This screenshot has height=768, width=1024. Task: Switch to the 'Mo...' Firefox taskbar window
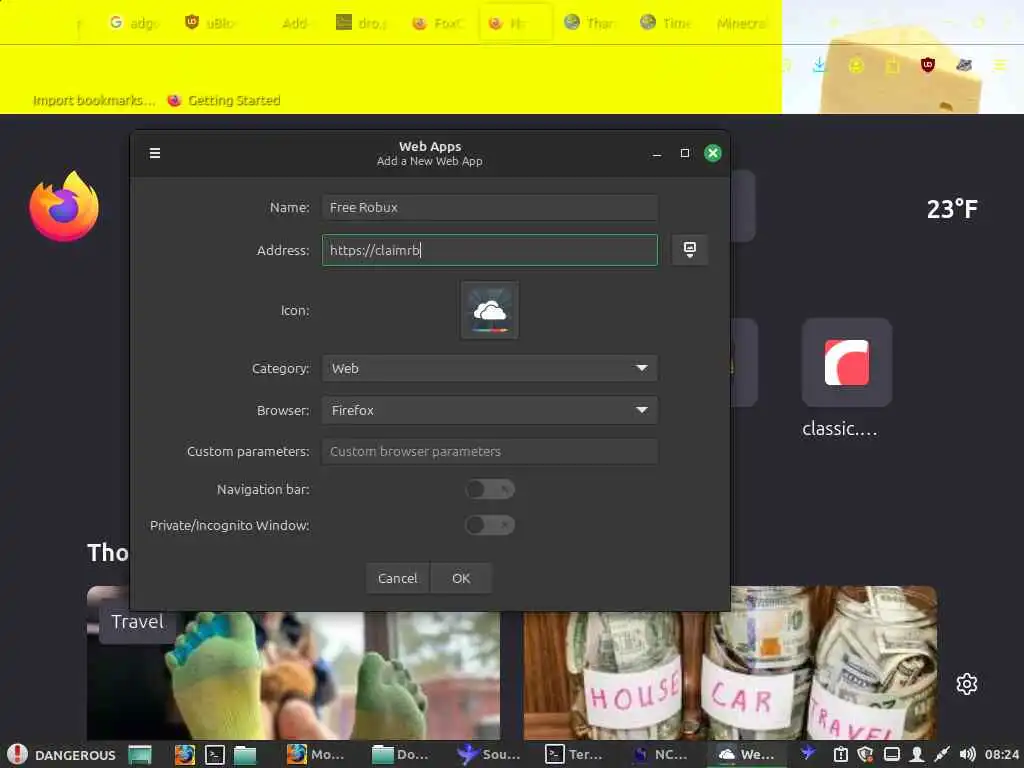tap(316, 754)
